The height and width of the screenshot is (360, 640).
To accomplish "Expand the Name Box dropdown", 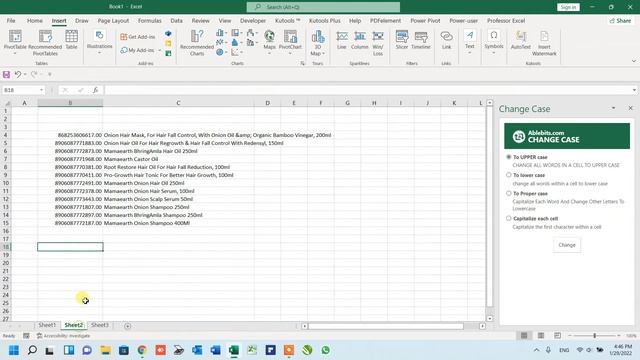I will (x=41, y=90).
